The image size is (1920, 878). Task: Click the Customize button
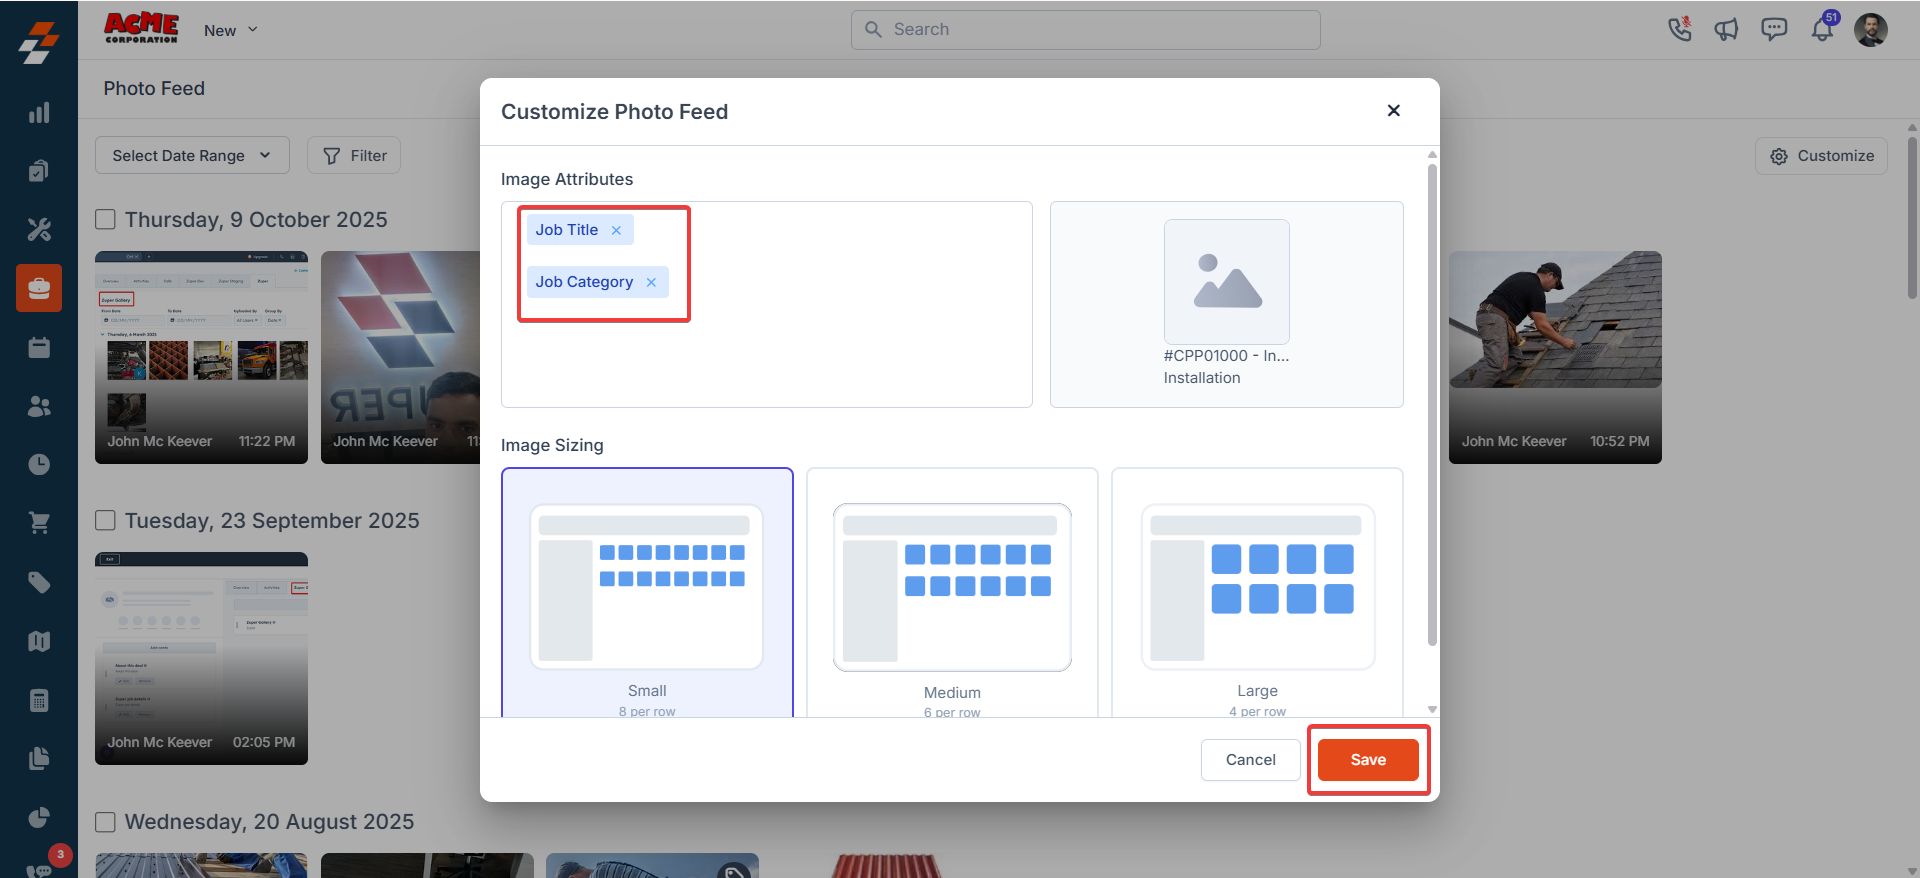coord(1821,156)
